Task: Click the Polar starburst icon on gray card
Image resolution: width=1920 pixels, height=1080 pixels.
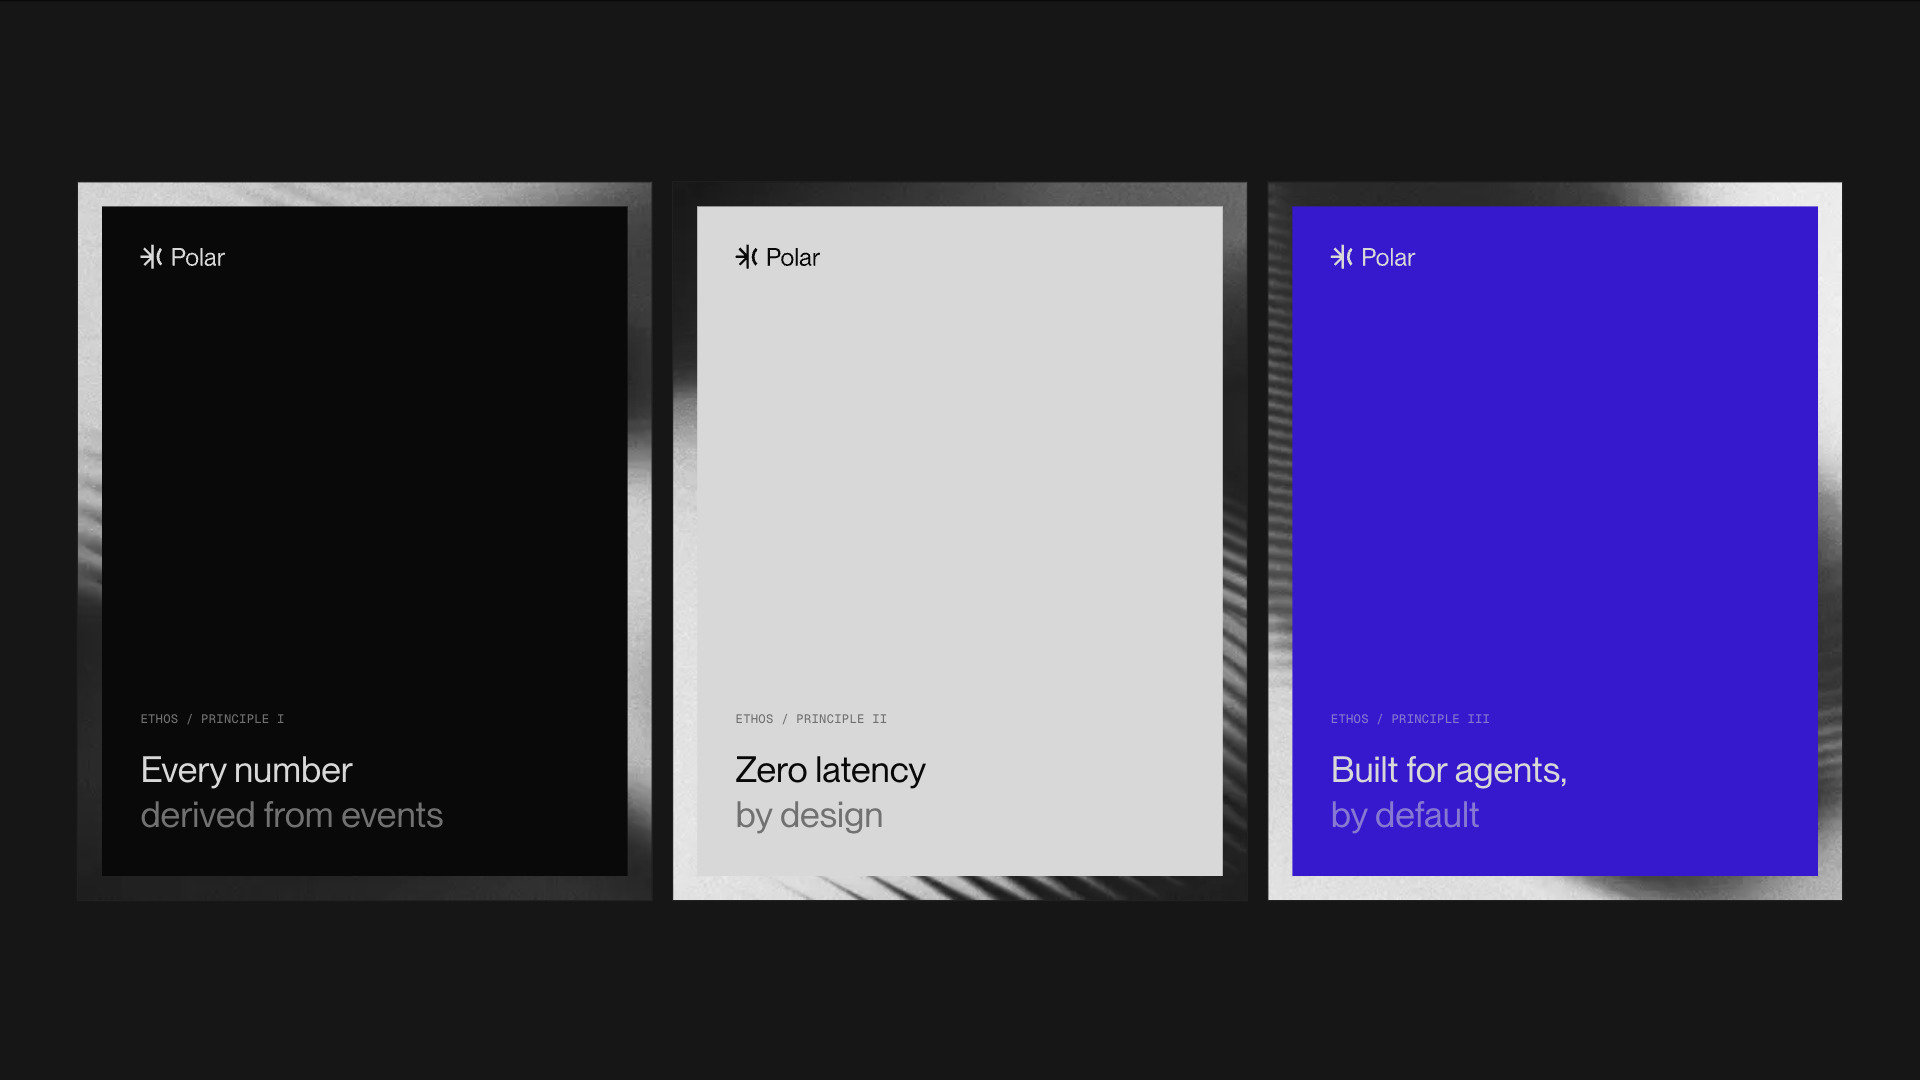Action: tap(746, 257)
